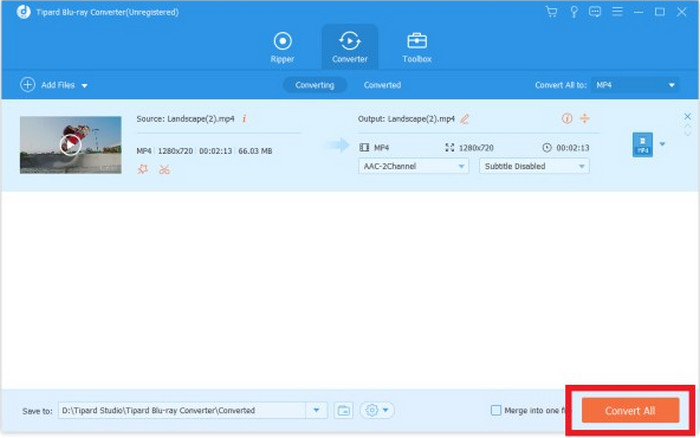Open the save folder browse icon
The width and height of the screenshot is (700, 438).
(x=345, y=410)
